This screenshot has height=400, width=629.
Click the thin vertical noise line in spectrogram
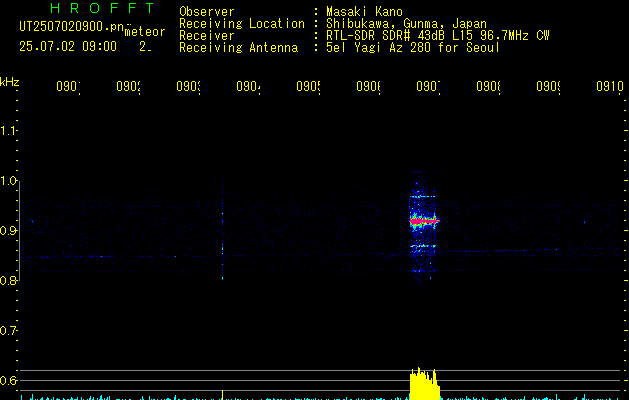[x=222, y=237]
